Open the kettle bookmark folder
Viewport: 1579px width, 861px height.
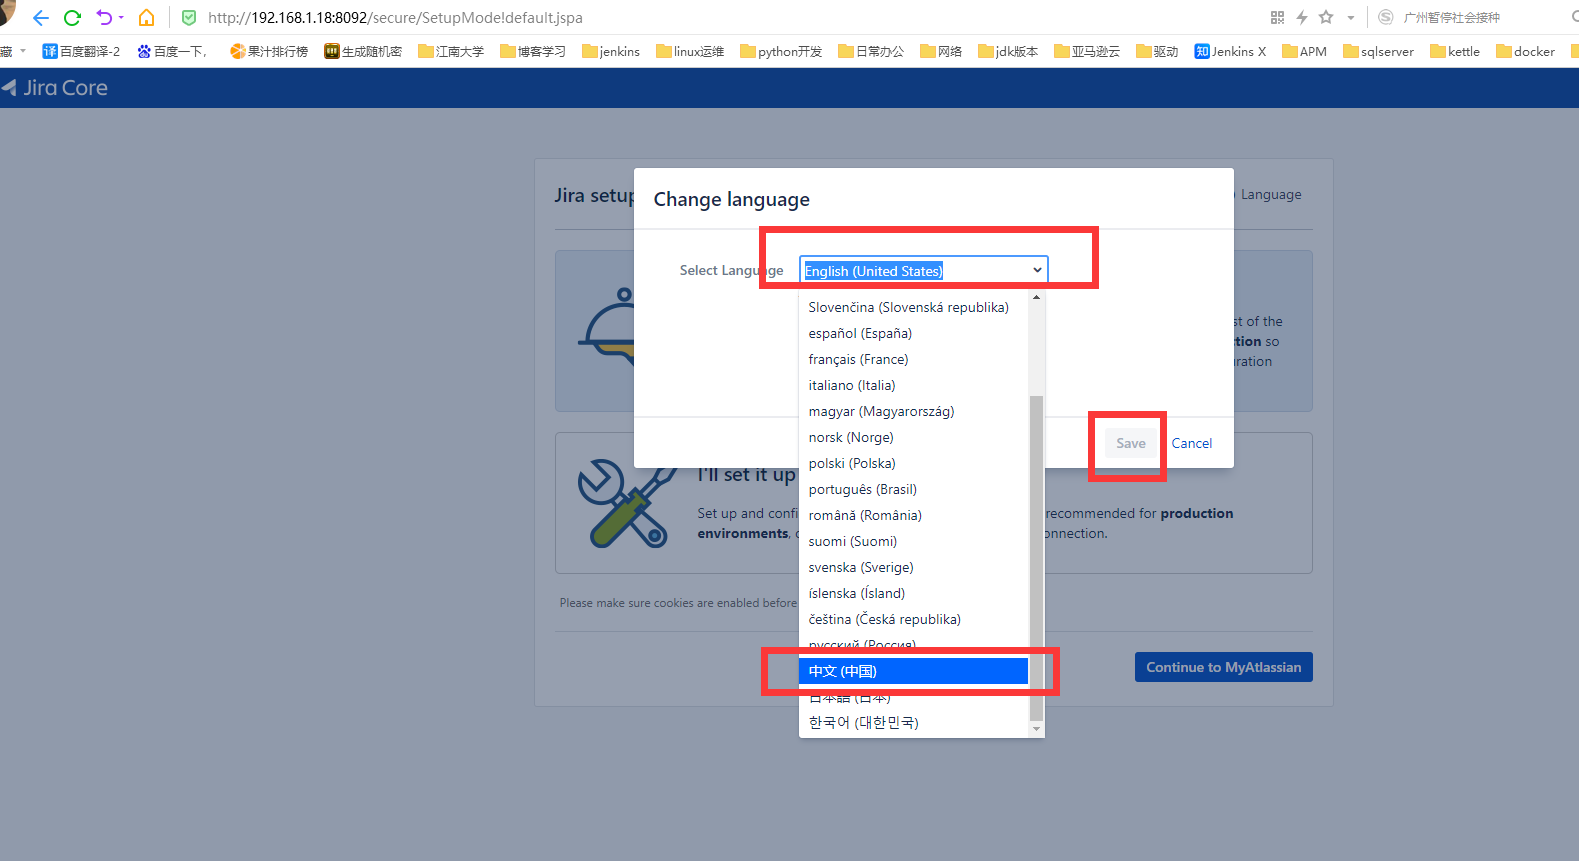pos(1455,51)
